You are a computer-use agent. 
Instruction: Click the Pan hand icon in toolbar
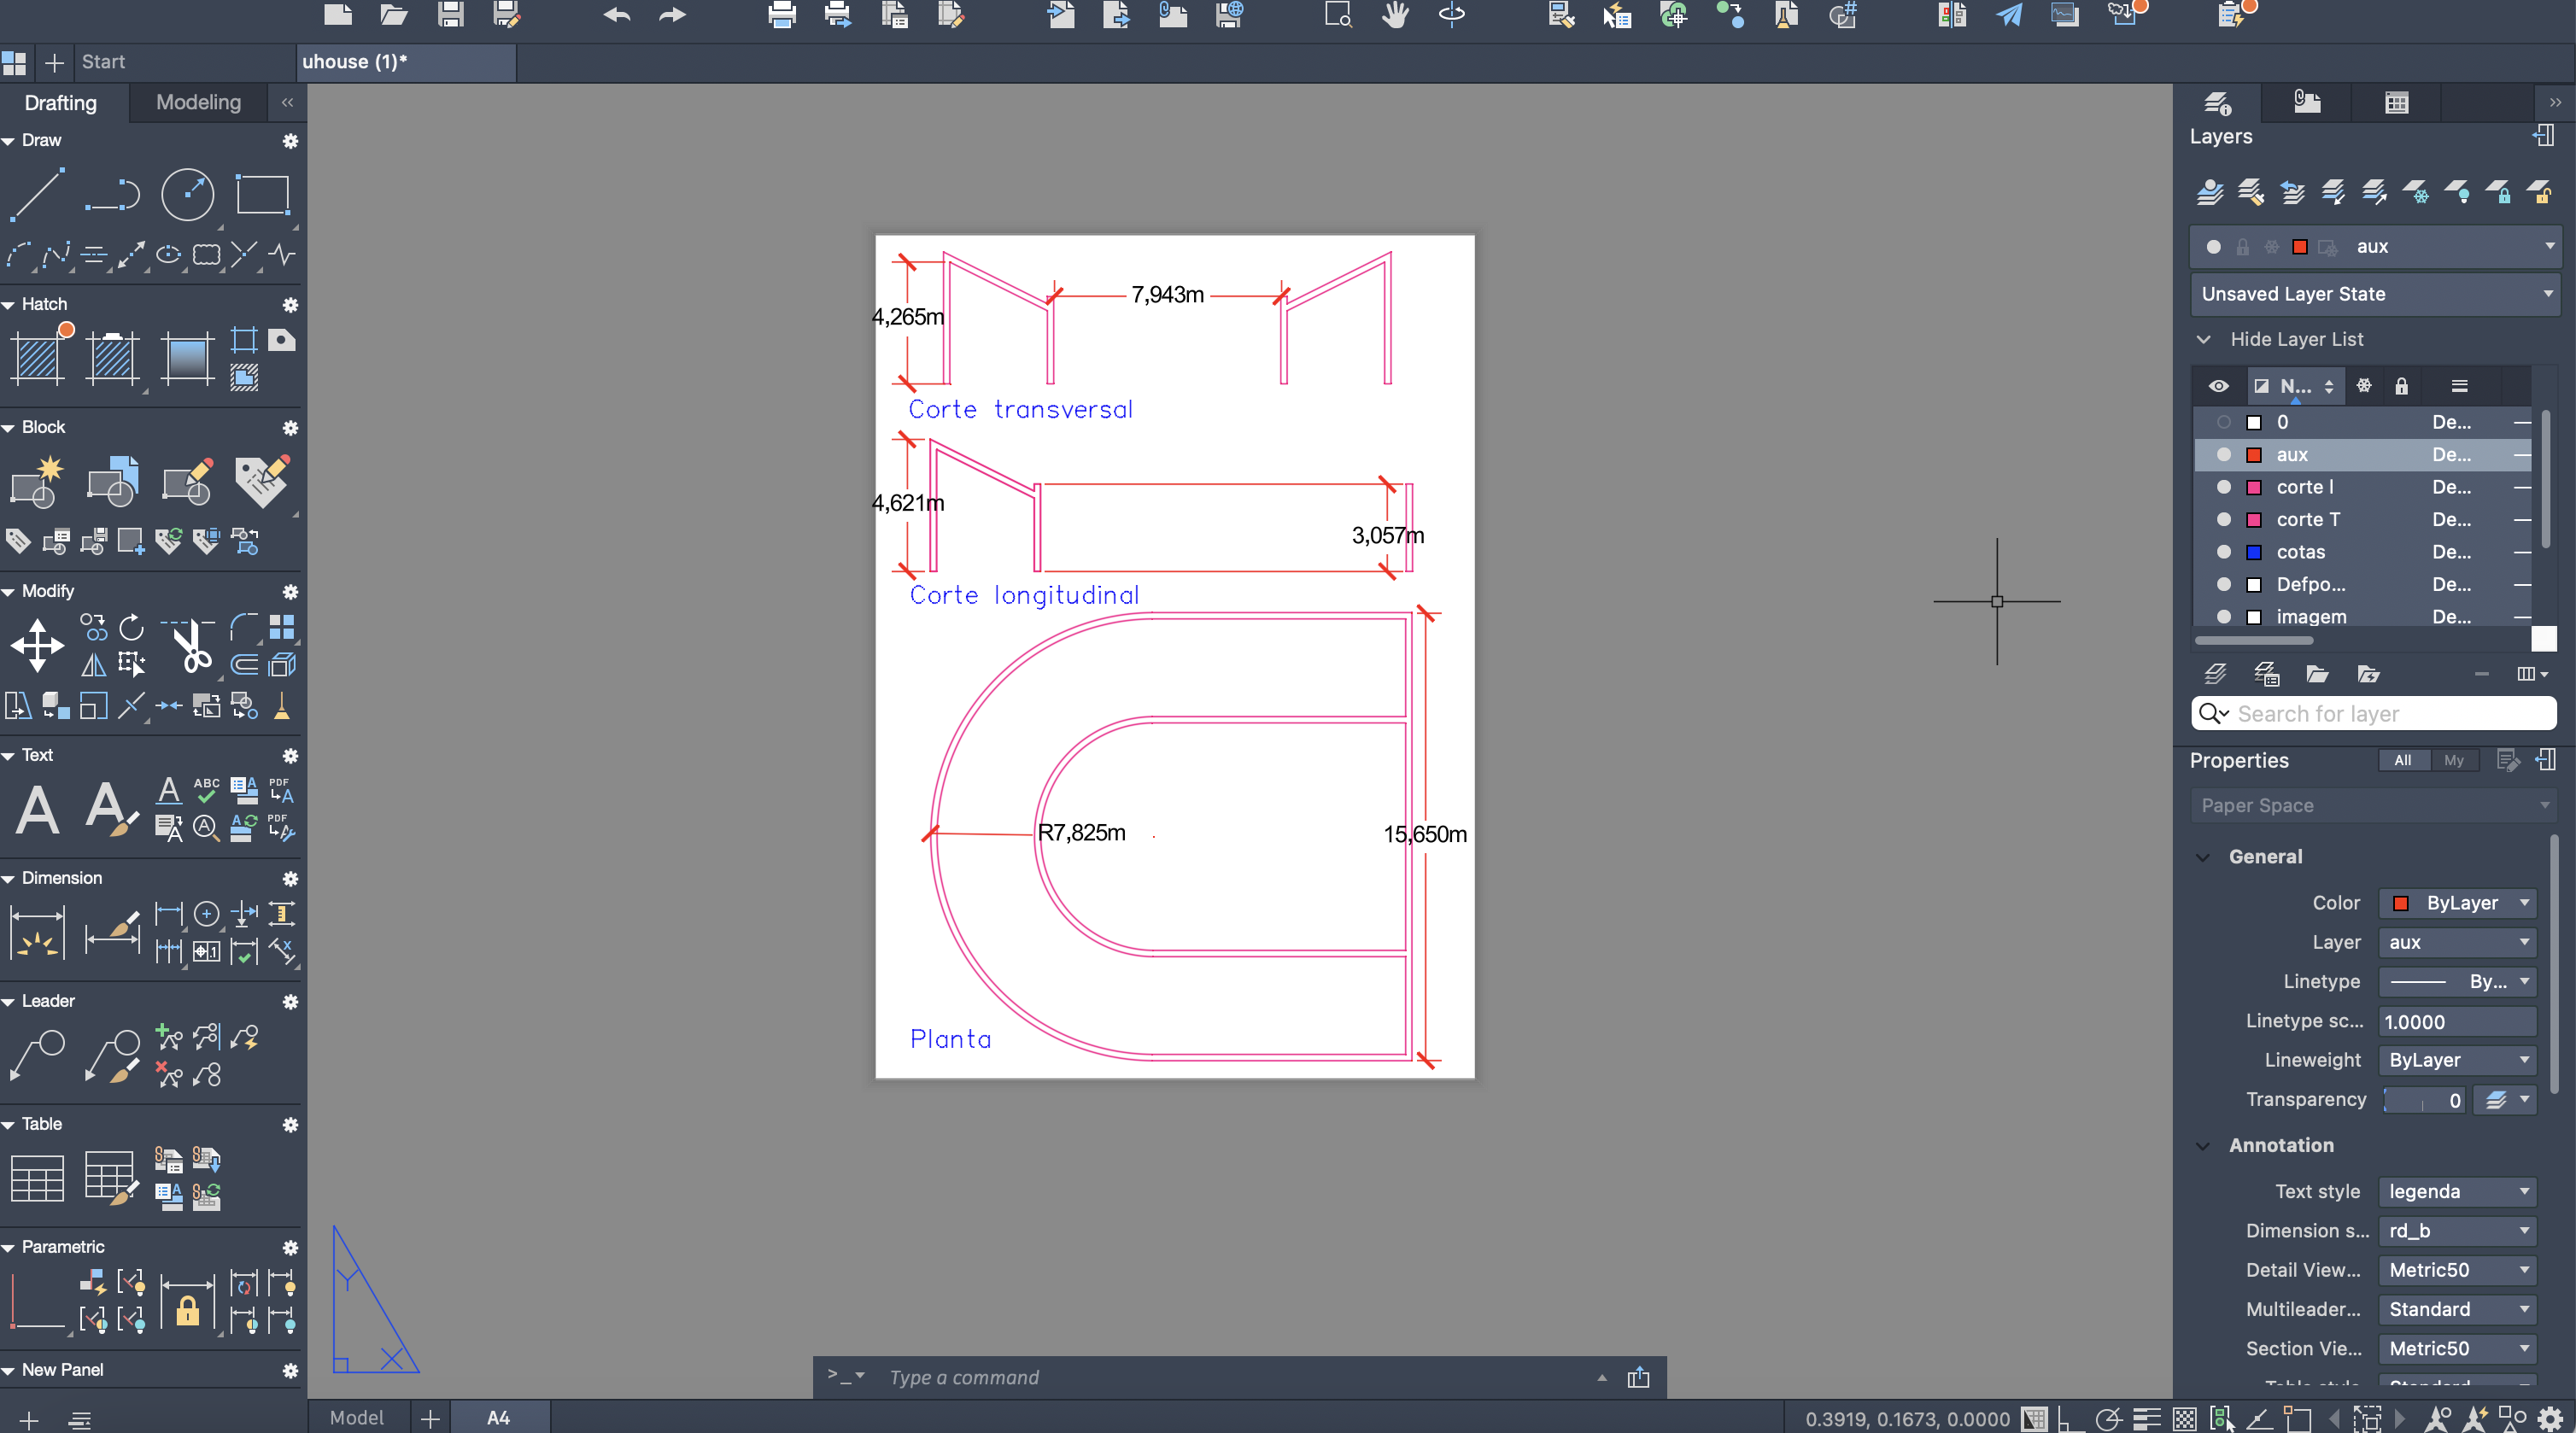[1395, 15]
